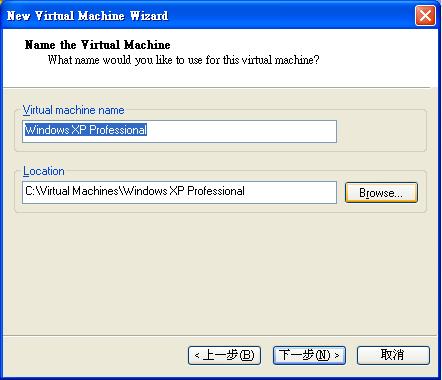Click the 'Virtual machine name' label
The image size is (442, 380).
pos(73,110)
